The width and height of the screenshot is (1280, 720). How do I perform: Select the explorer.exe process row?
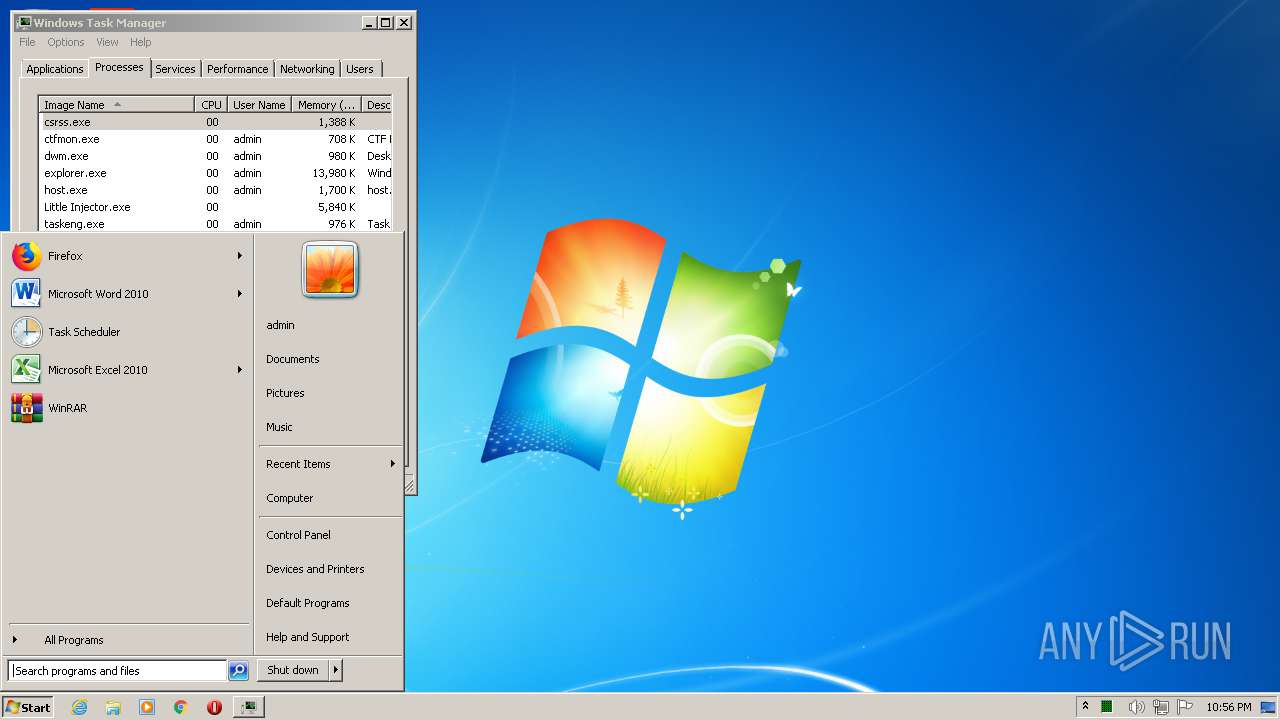(215, 173)
